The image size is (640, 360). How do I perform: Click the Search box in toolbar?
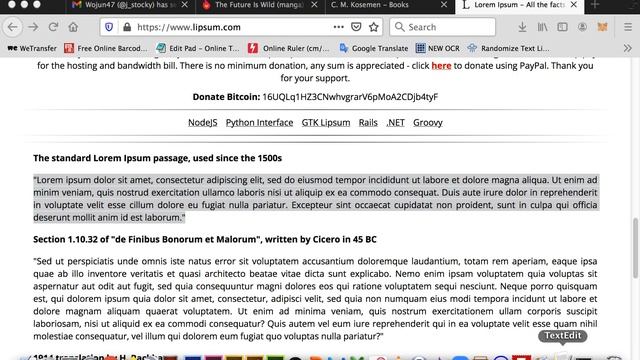pos(442,27)
